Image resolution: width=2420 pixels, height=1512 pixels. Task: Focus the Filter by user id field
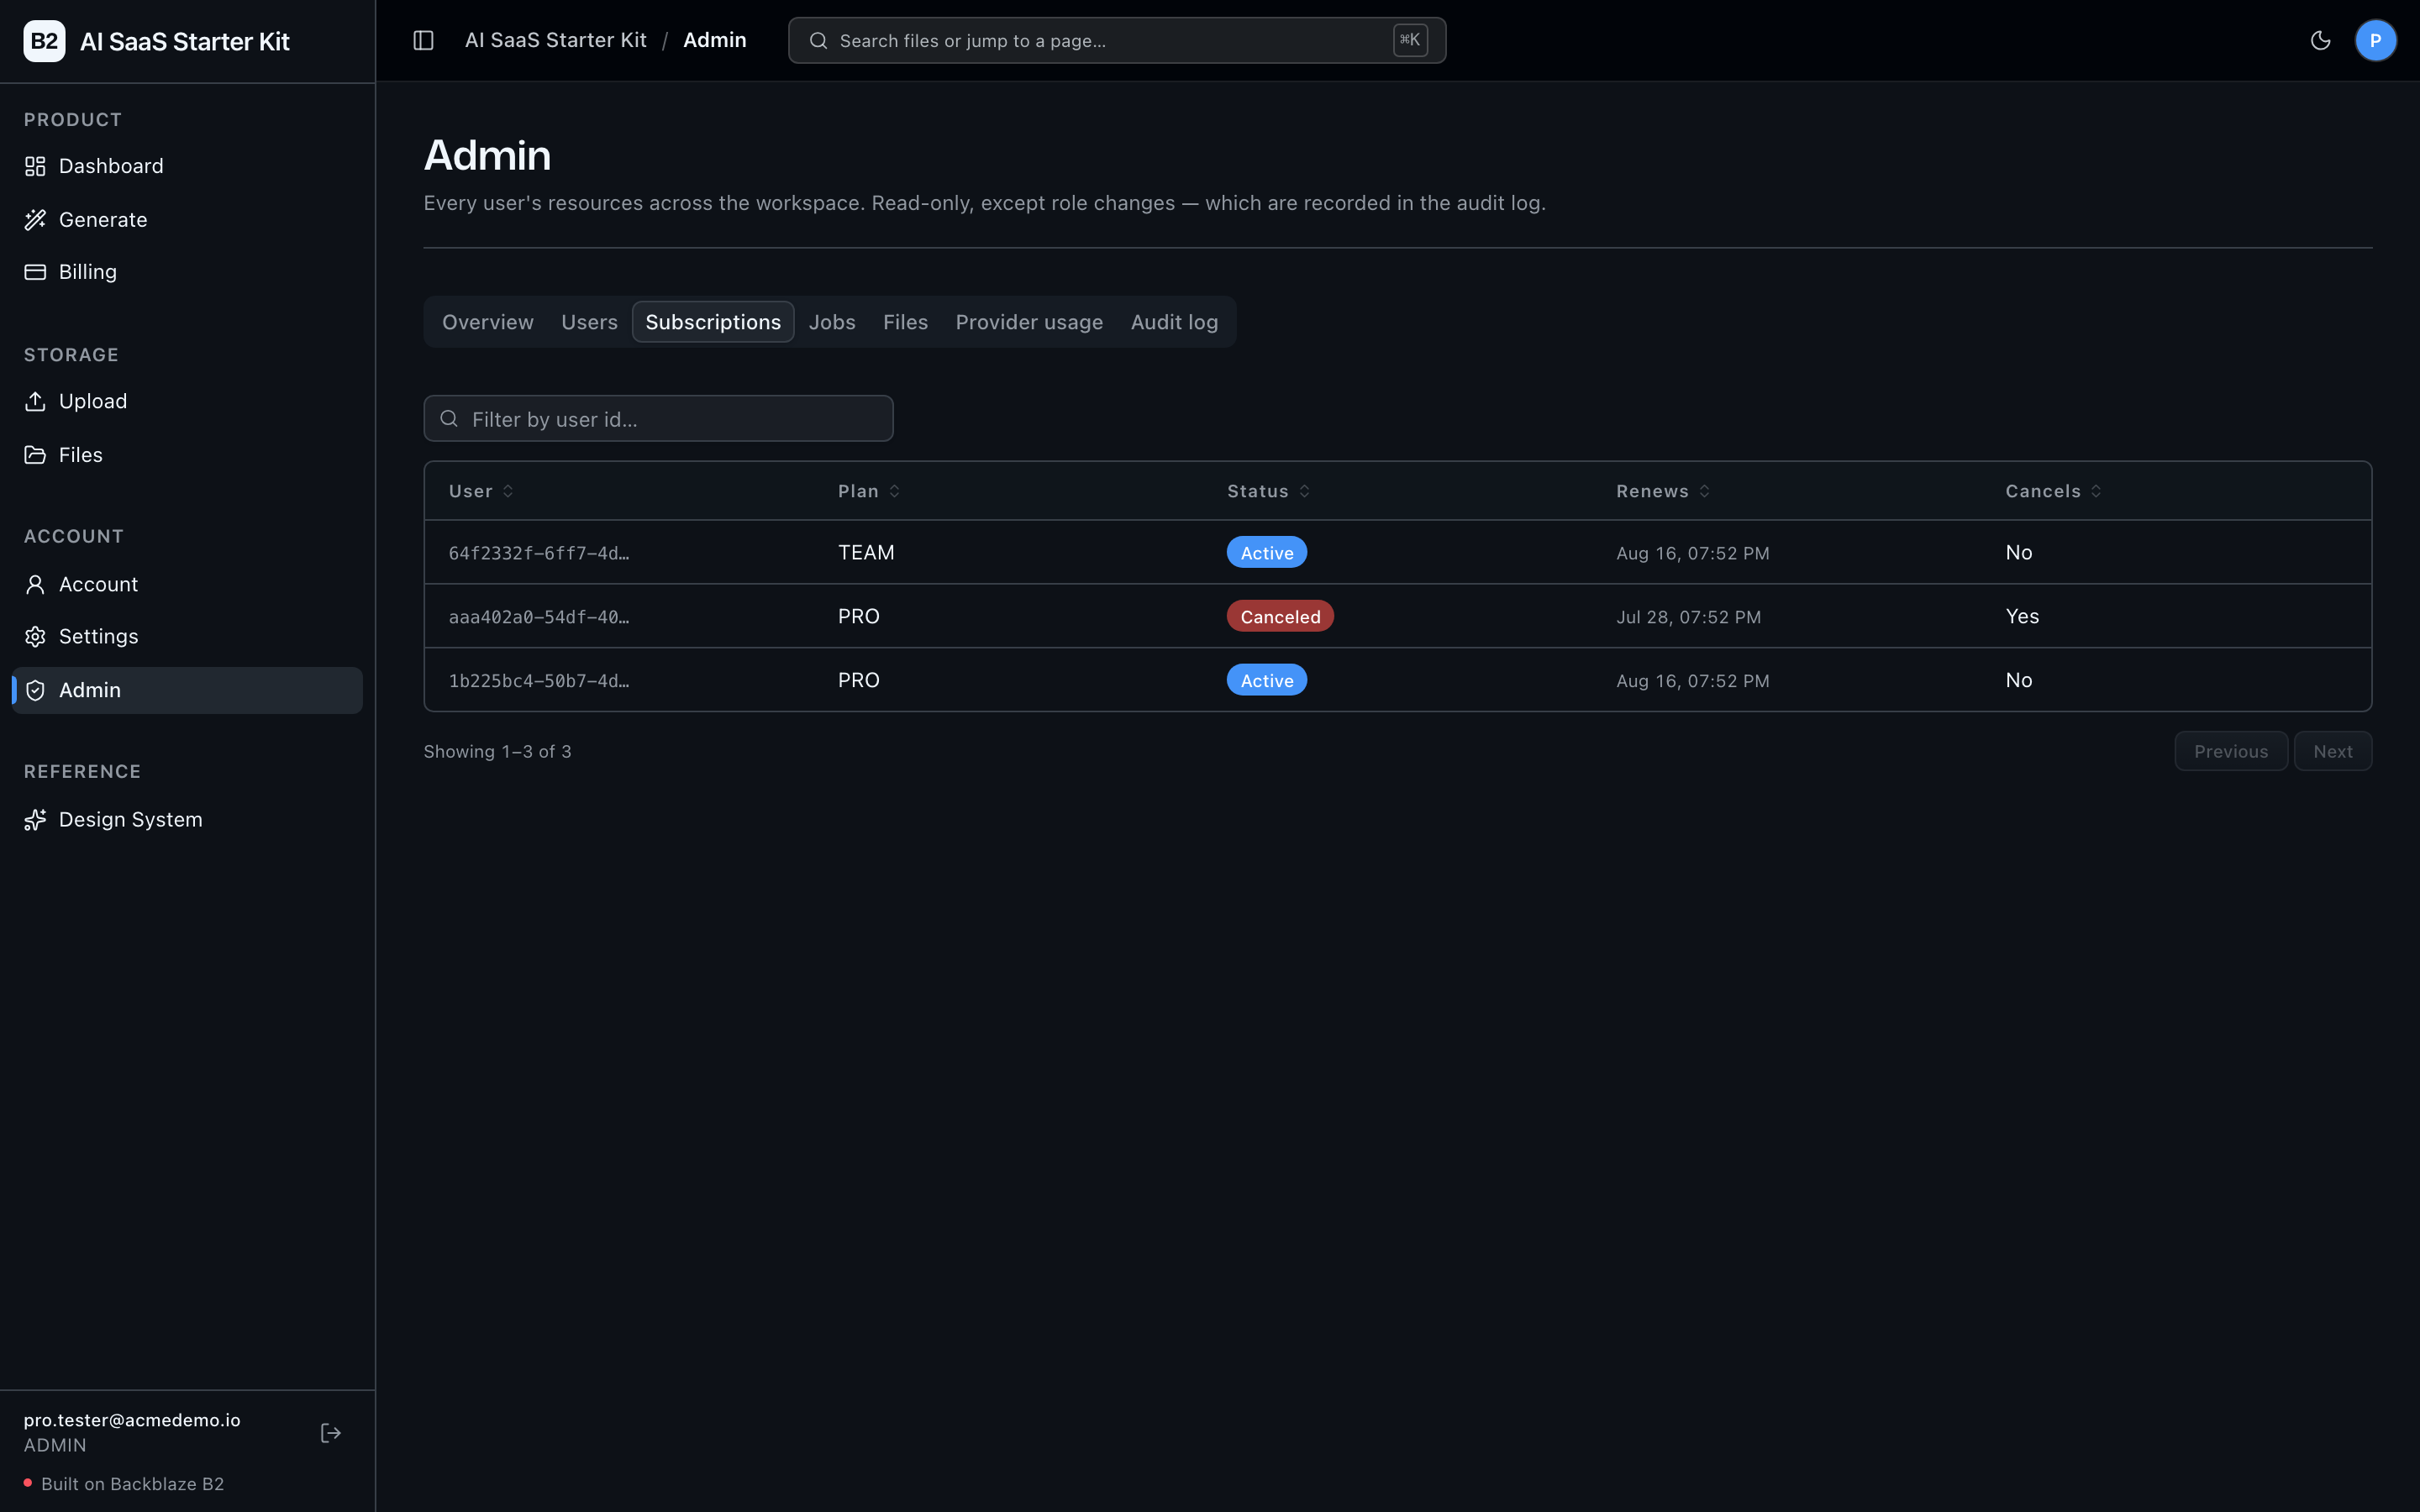tap(658, 419)
